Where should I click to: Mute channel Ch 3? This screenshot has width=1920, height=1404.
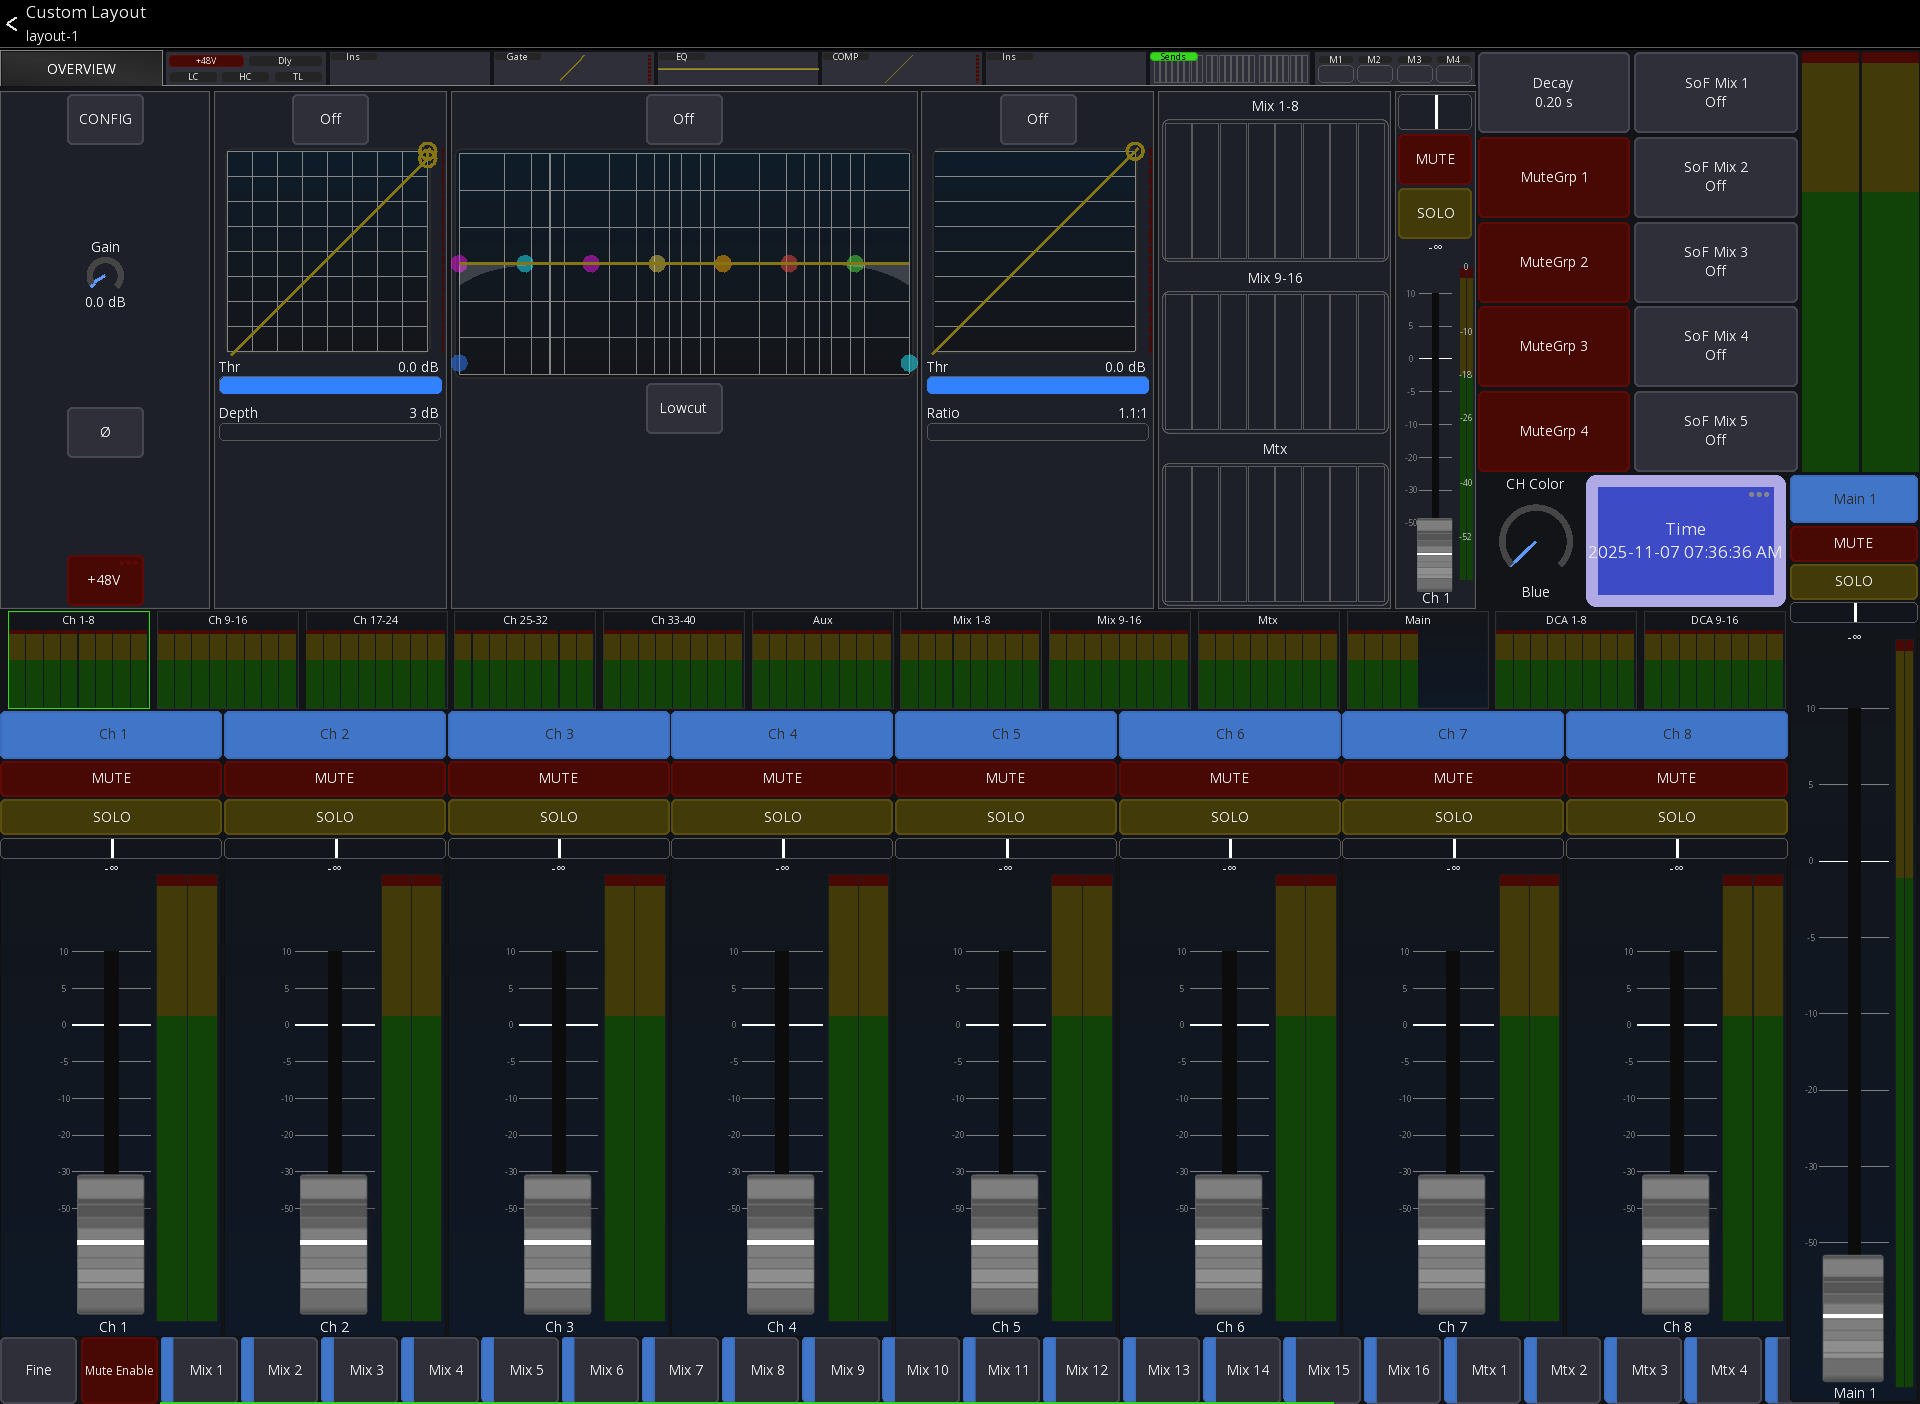[x=559, y=778]
